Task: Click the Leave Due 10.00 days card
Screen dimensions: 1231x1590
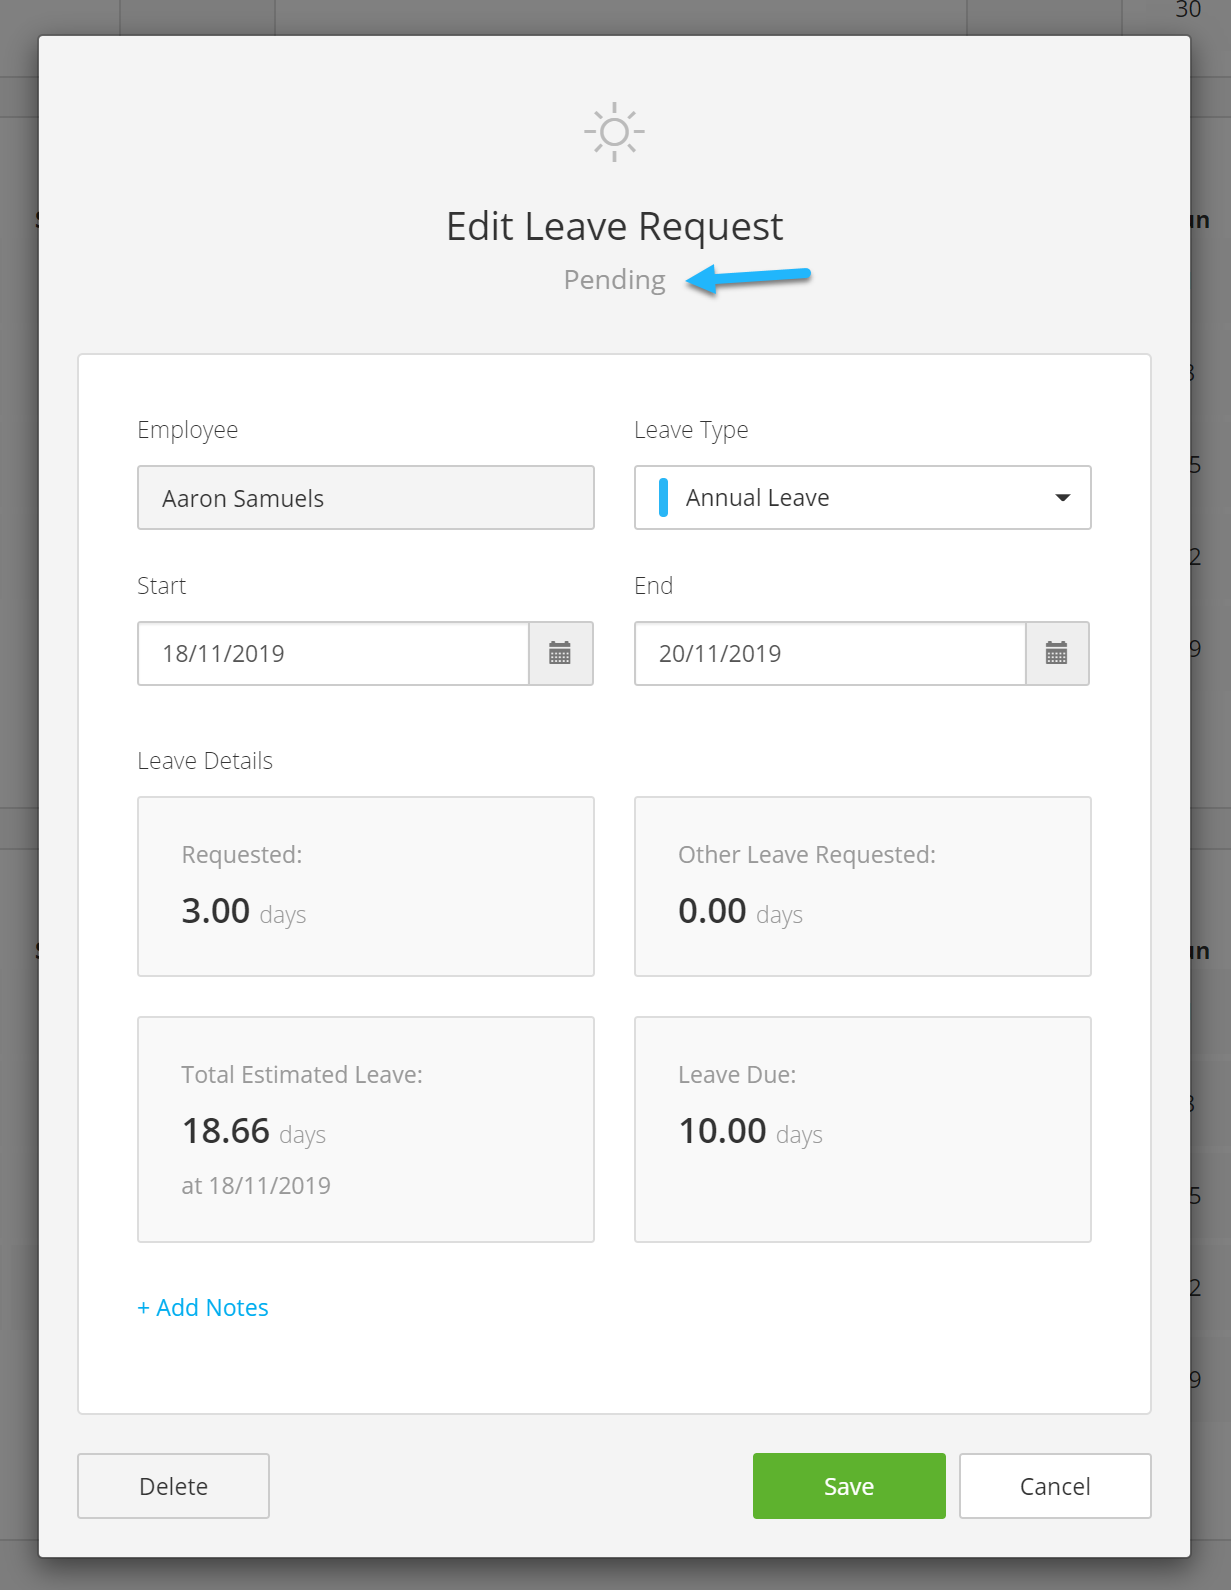Action: pos(862,1130)
